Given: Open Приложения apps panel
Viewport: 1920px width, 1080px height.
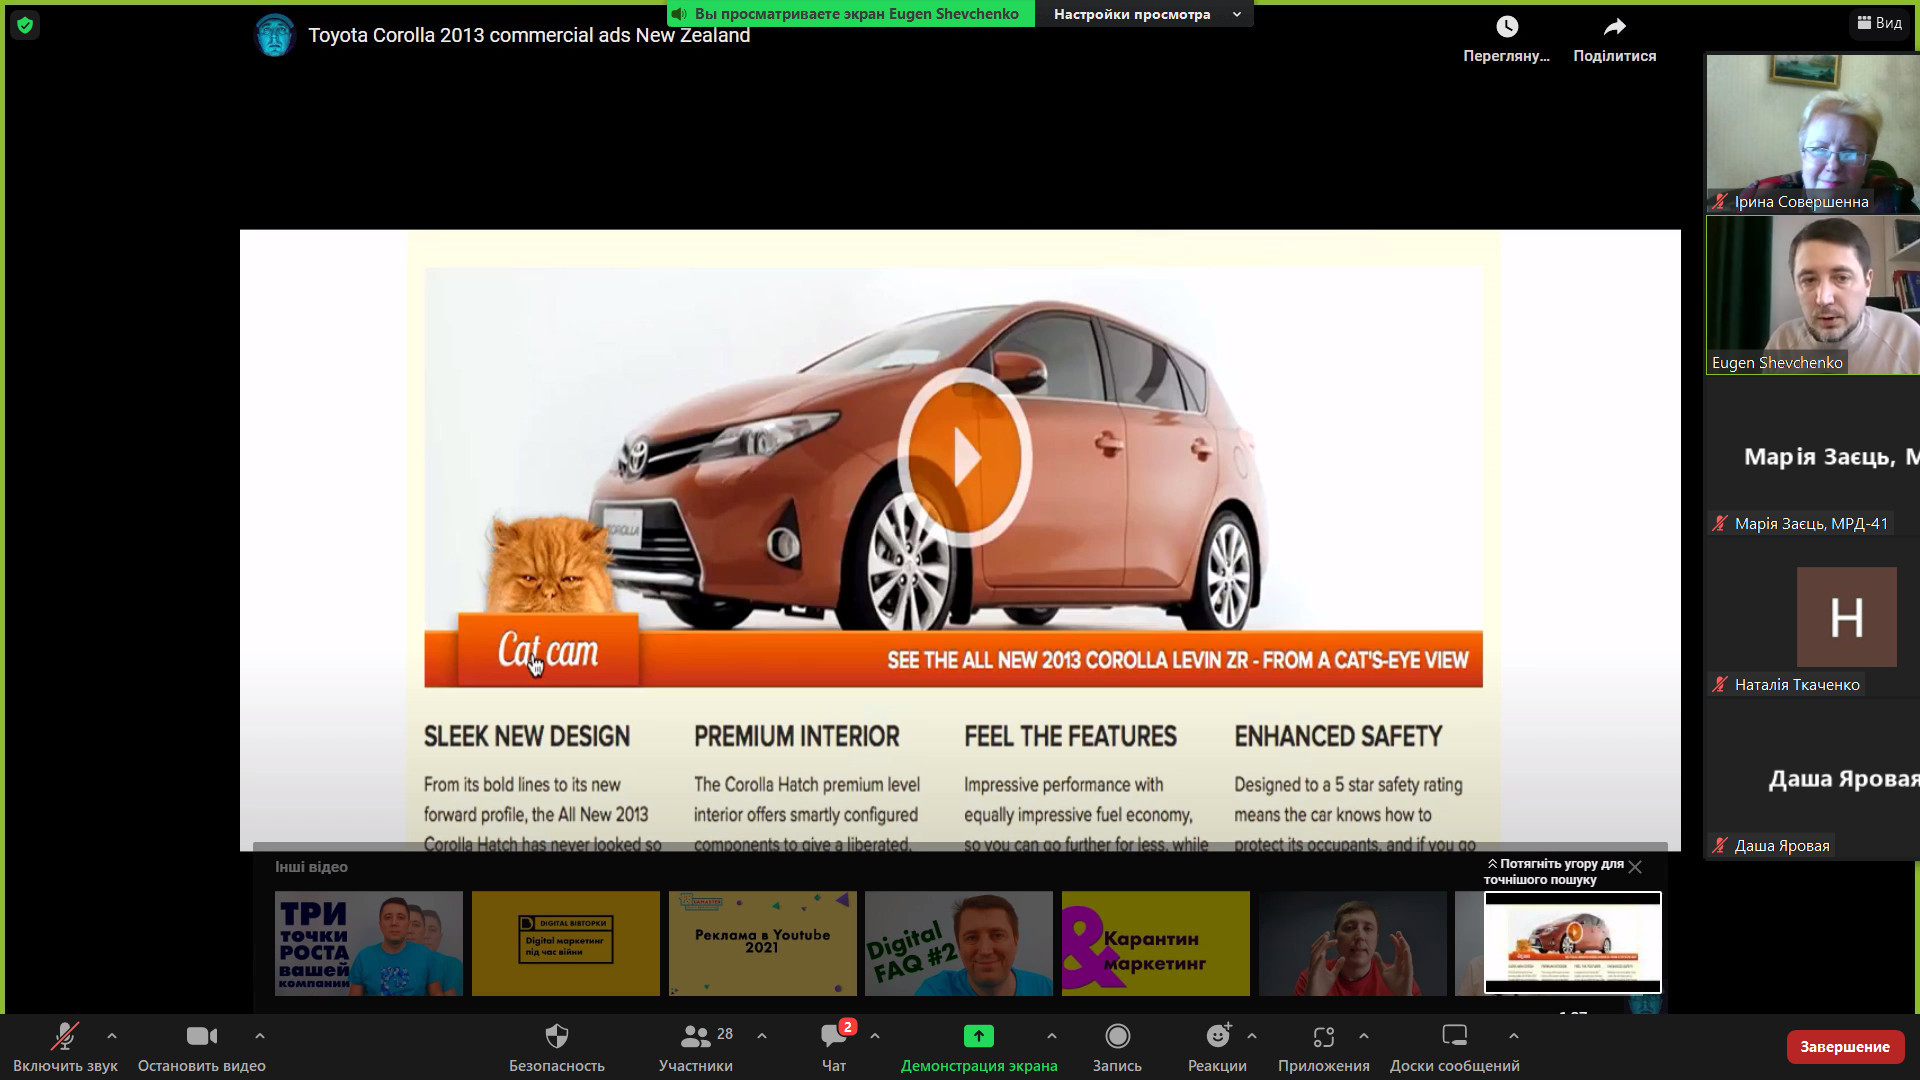Looking at the screenshot, I should coord(1324,1046).
